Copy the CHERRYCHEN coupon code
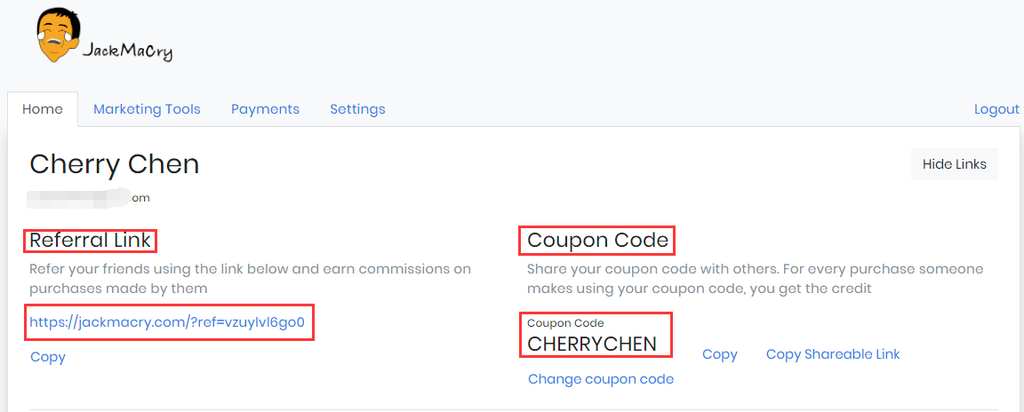The width and height of the screenshot is (1024, 412). [720, 354]
